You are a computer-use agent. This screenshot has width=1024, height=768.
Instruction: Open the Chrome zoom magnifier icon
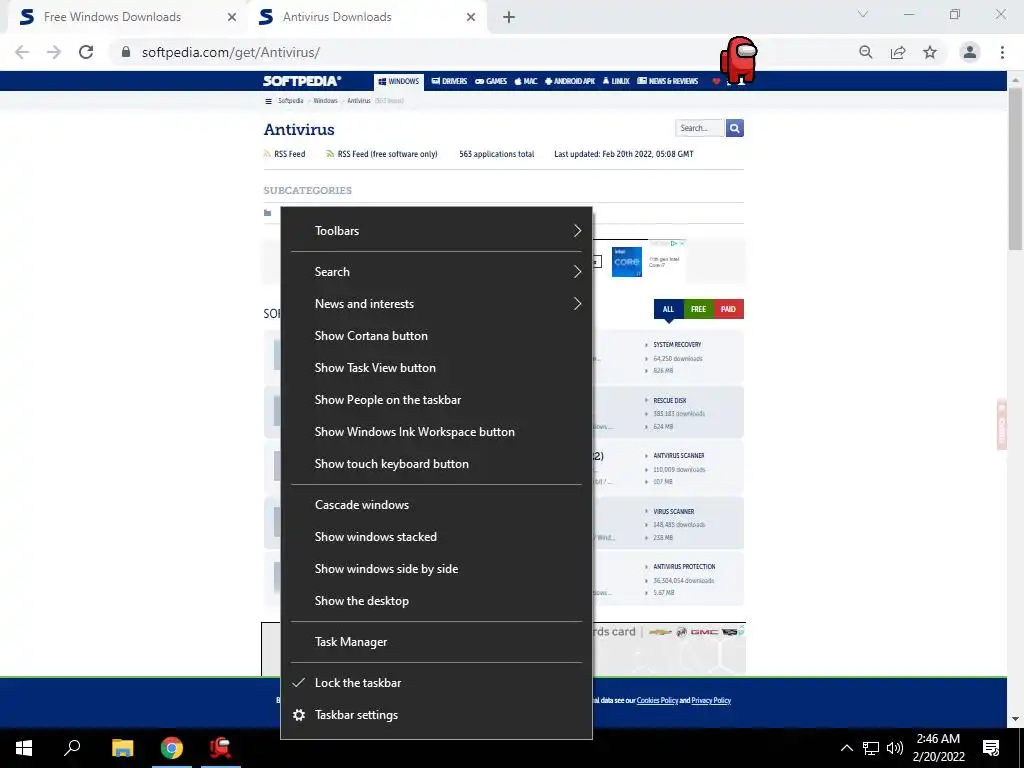[866, 52]
